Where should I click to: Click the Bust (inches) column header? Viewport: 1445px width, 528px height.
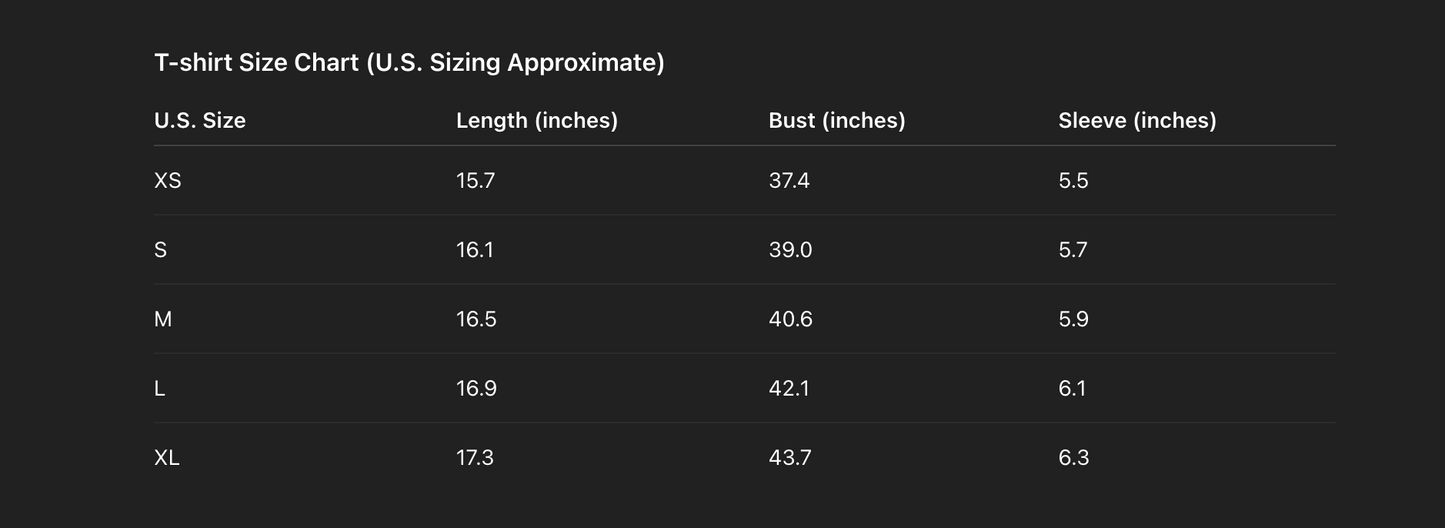[836, 121]
